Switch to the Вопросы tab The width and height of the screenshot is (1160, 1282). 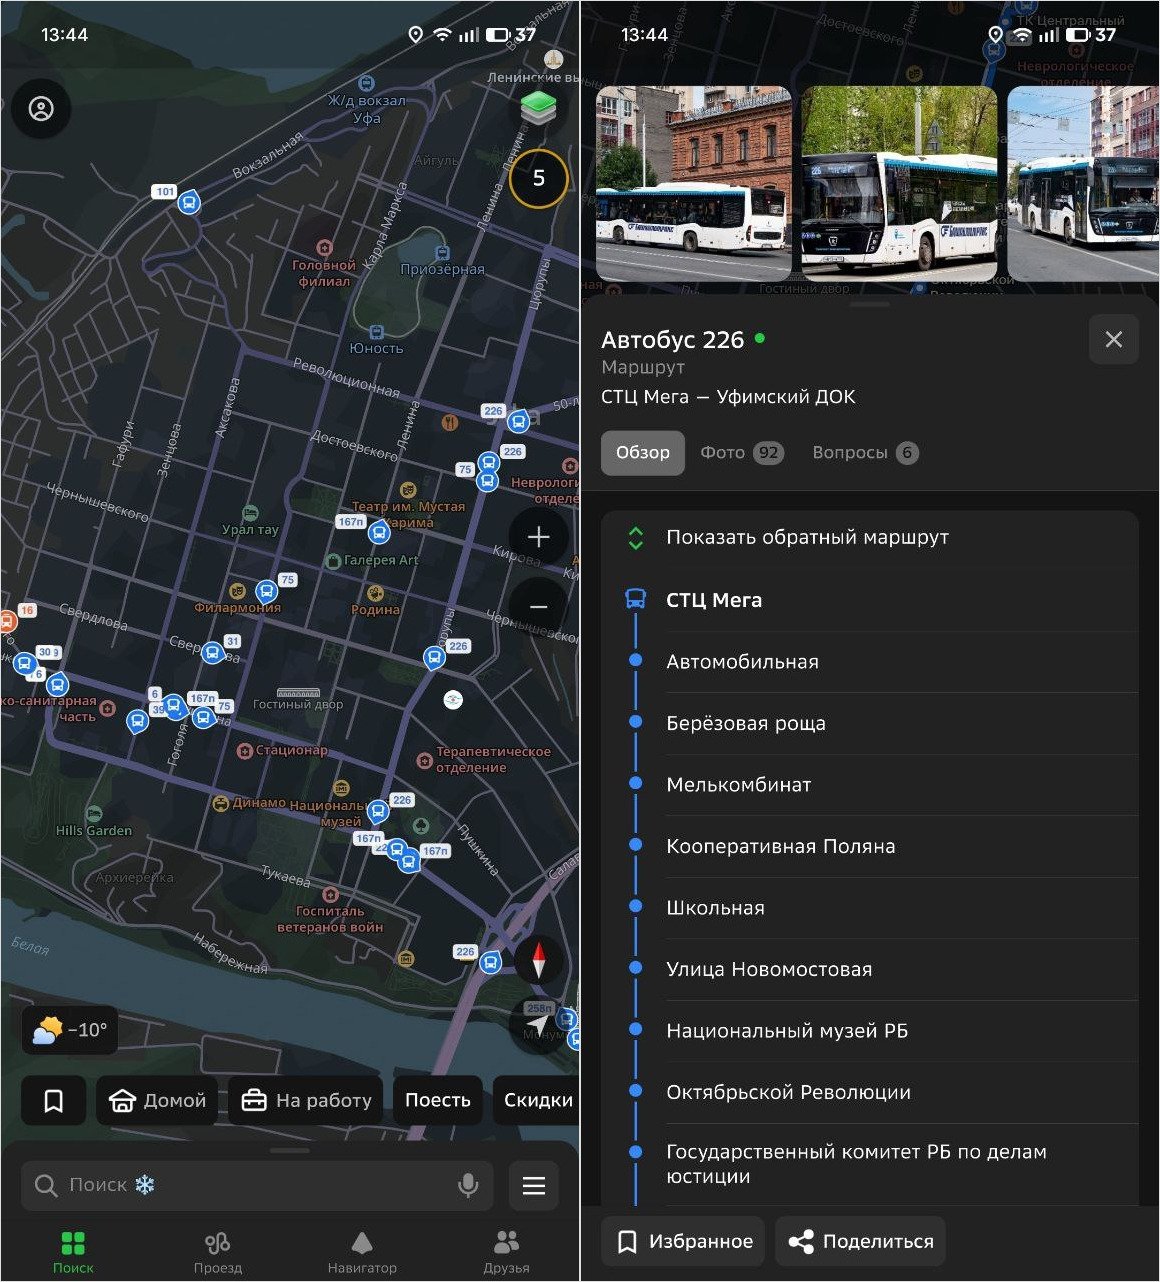pos(864,453)
